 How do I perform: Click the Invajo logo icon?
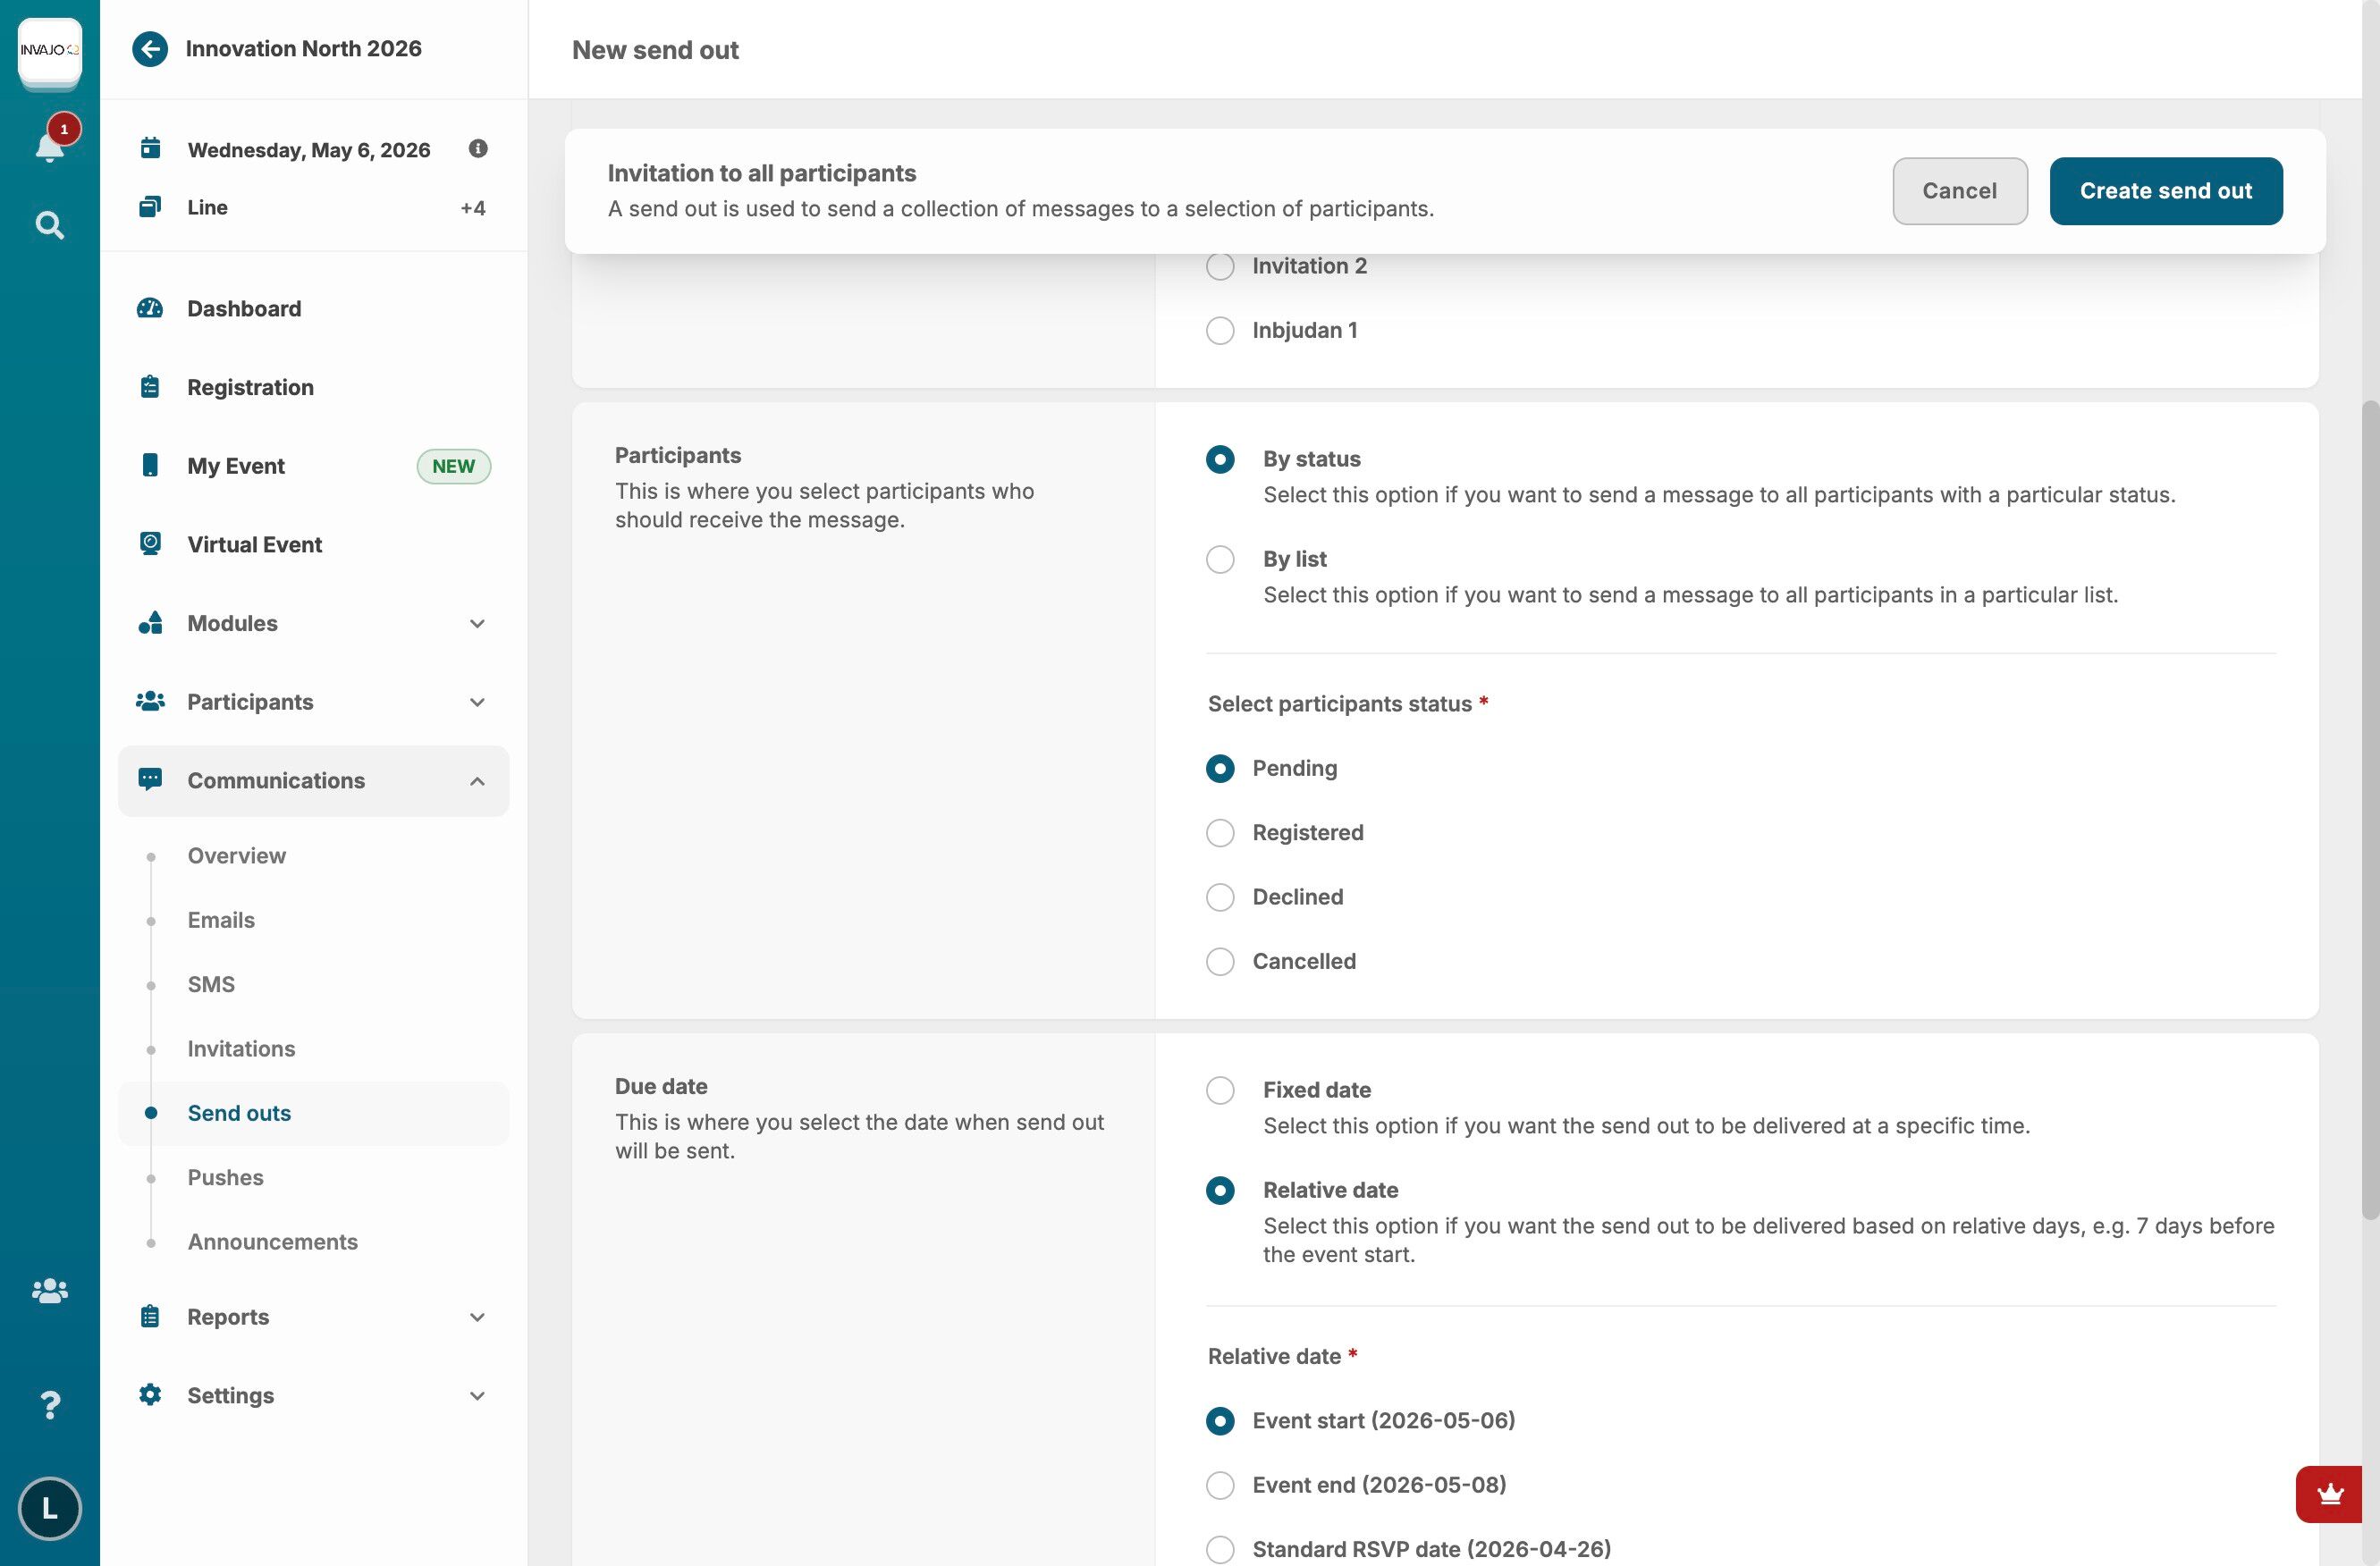click(x=49, y=50)
